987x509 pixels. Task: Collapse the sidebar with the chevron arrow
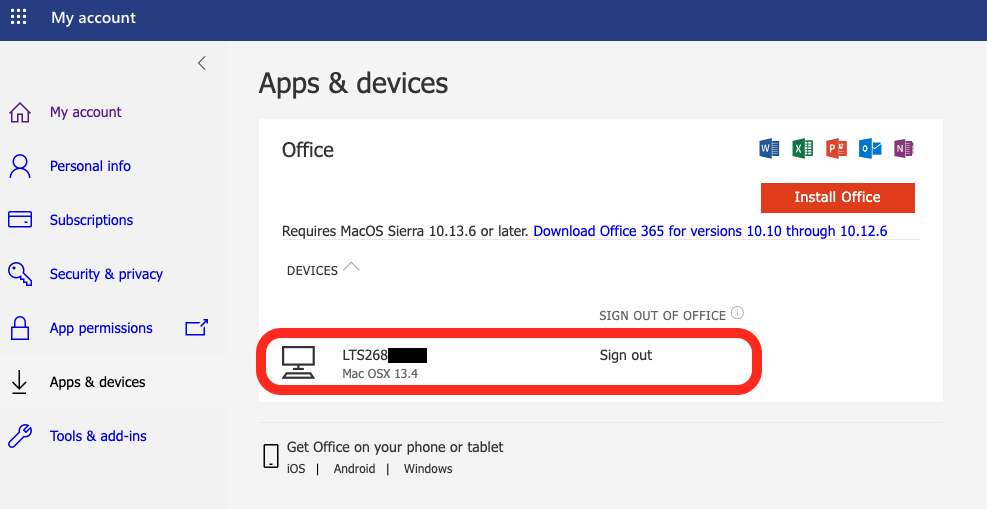(201, 63)
